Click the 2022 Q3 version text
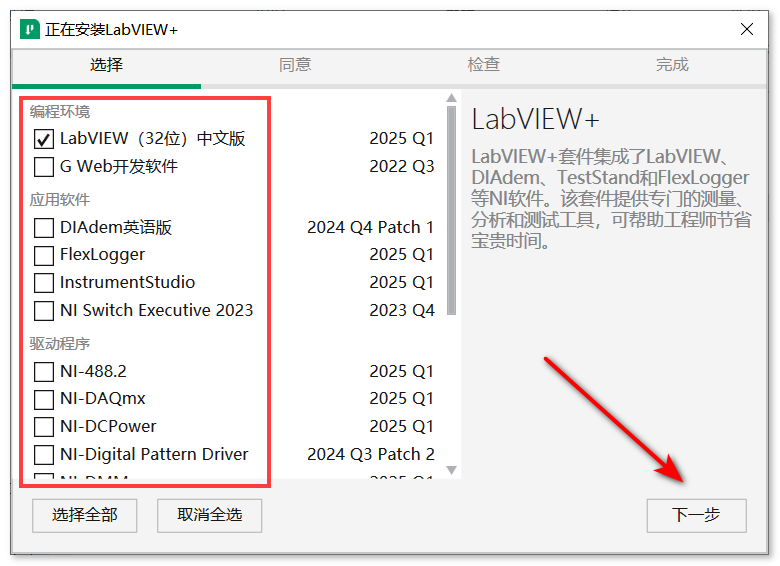The image size is (780, 566). point(401,166)
